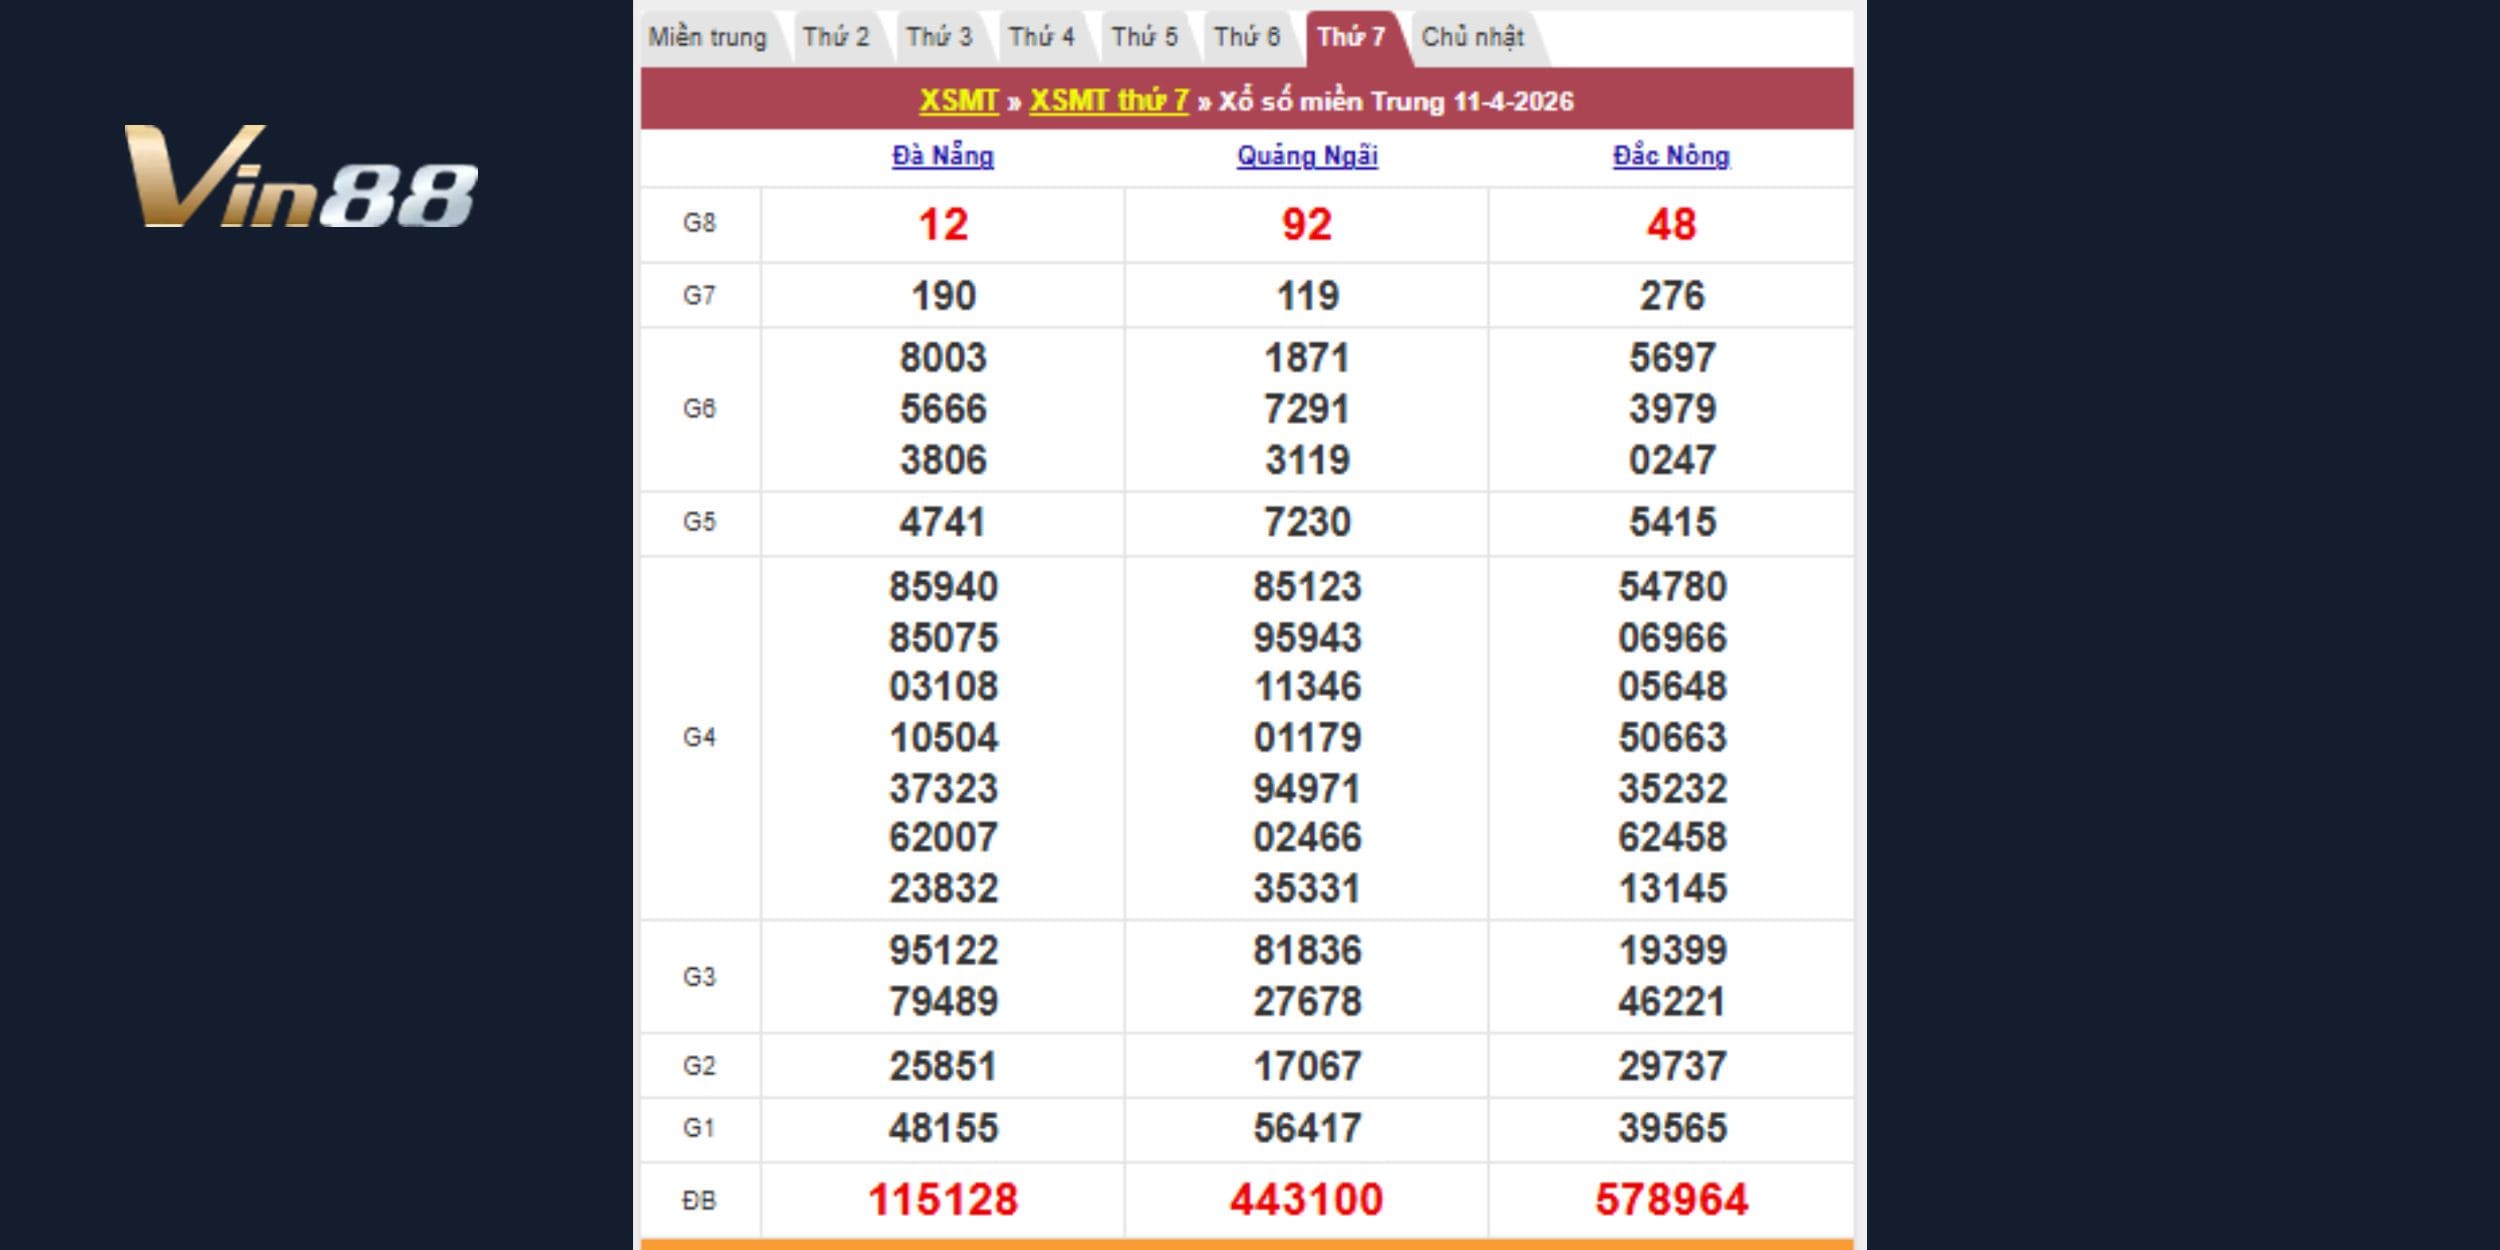Click Quảng Ngãi special prize 443100
This screenshot has height=1250, width=2500.
[x=1306, y=1200]
